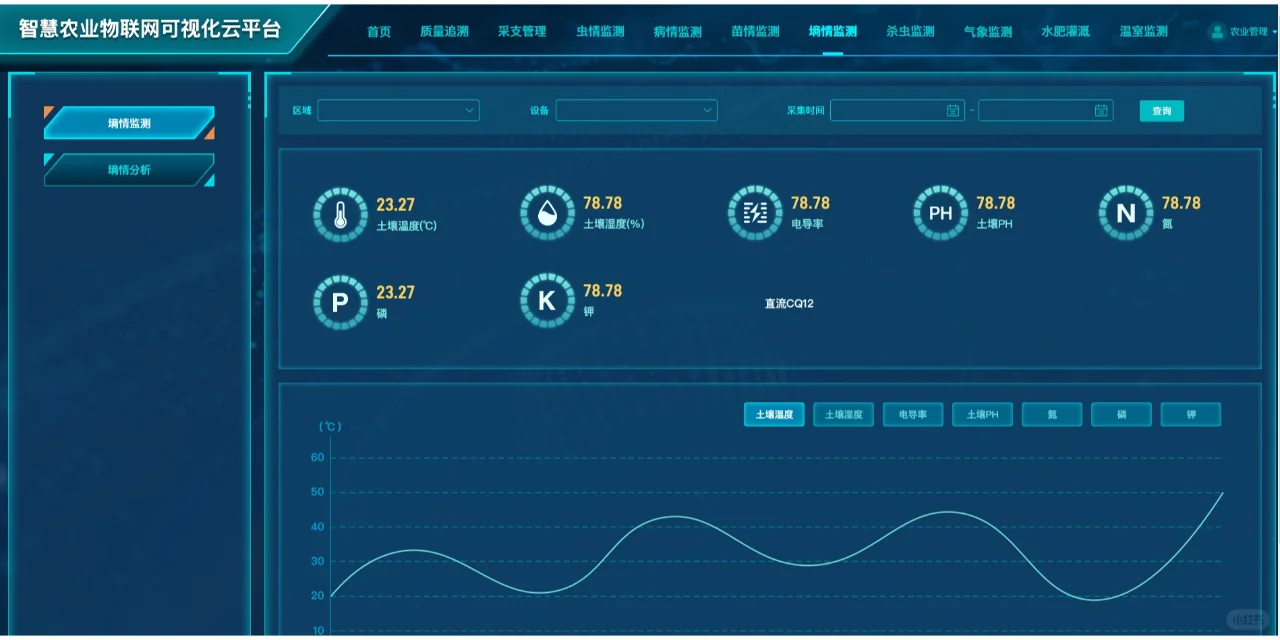Expand the 区域 region dropdown
Image resolution: width=1280 pixels, height=640 pixels.
398,110
